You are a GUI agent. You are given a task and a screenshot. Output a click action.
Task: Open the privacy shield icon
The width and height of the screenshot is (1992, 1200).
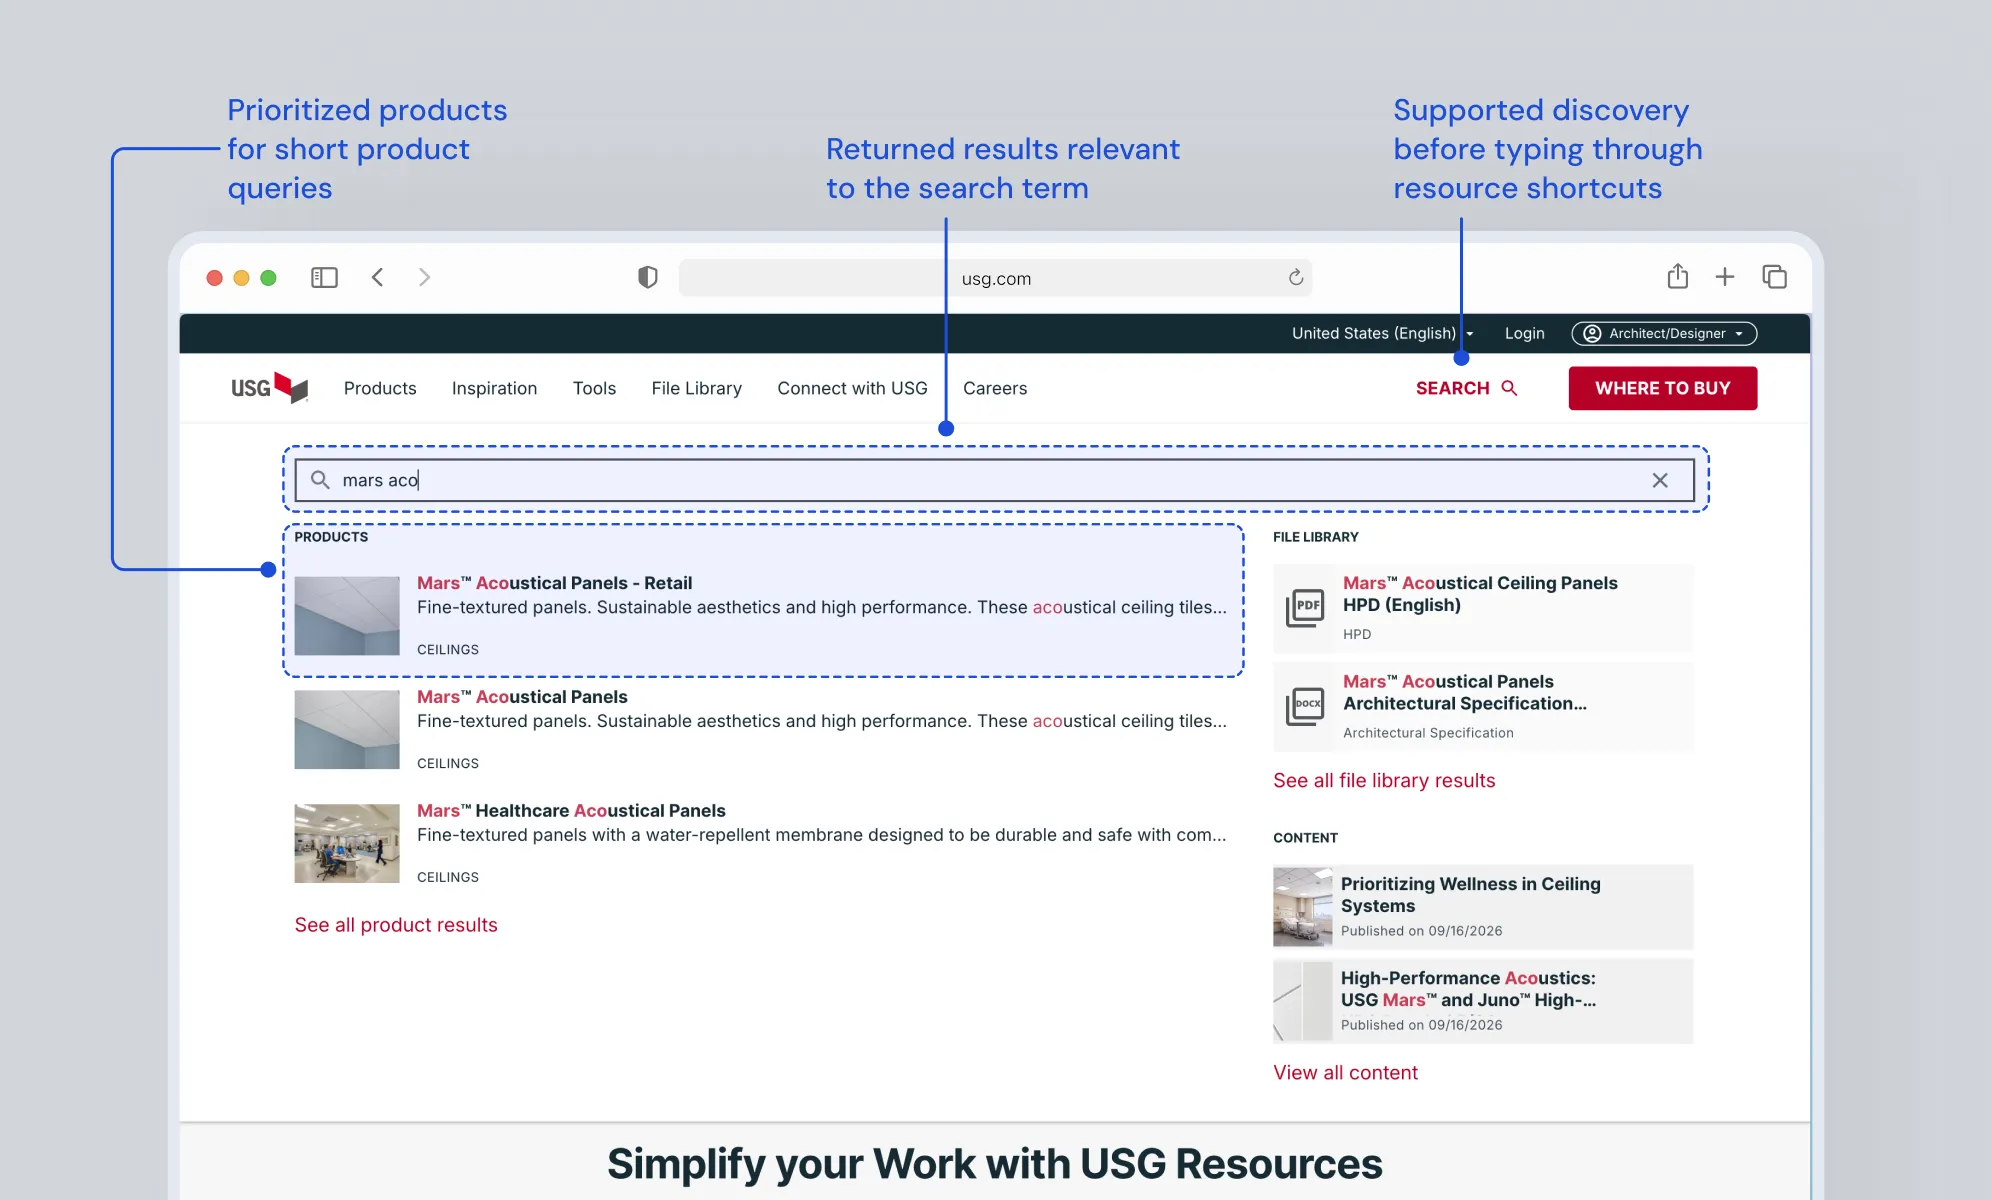click(x=648, y=277)
